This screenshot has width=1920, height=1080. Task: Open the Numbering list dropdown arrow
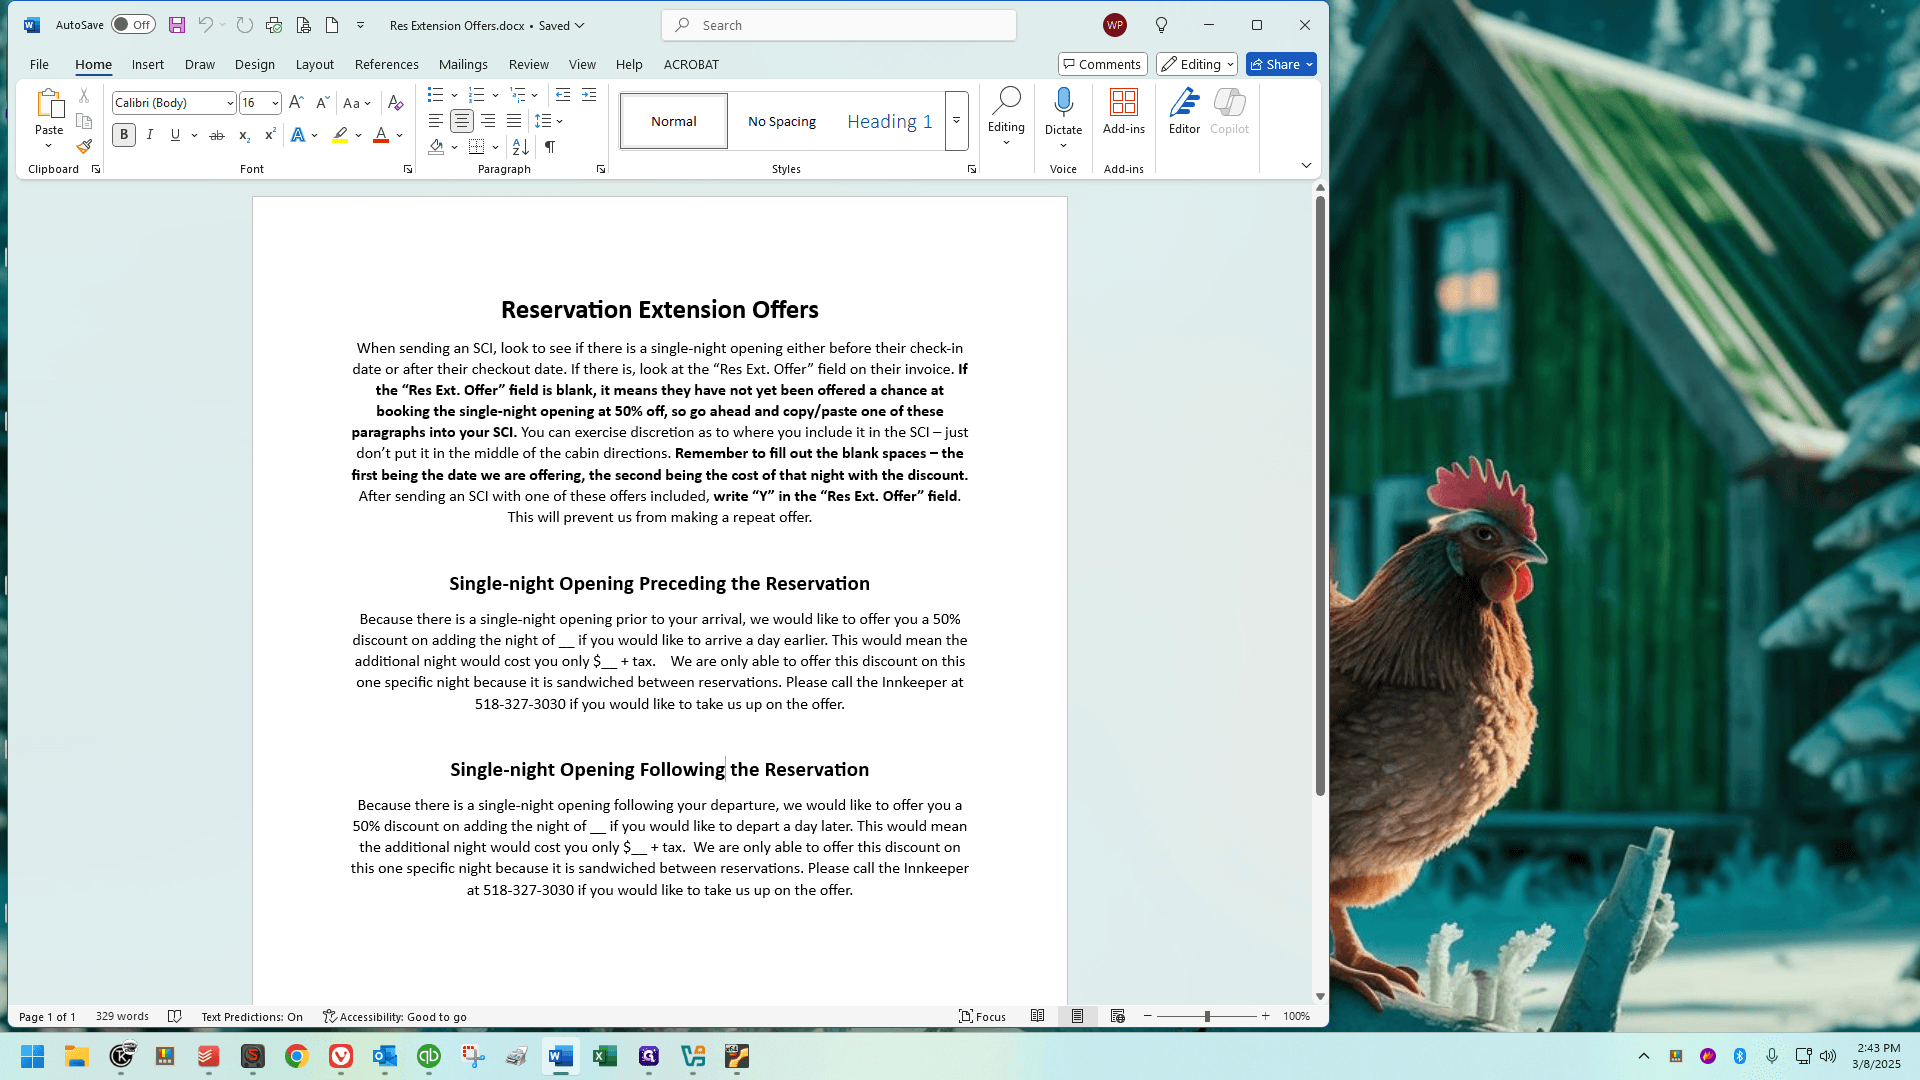[495, 95]
